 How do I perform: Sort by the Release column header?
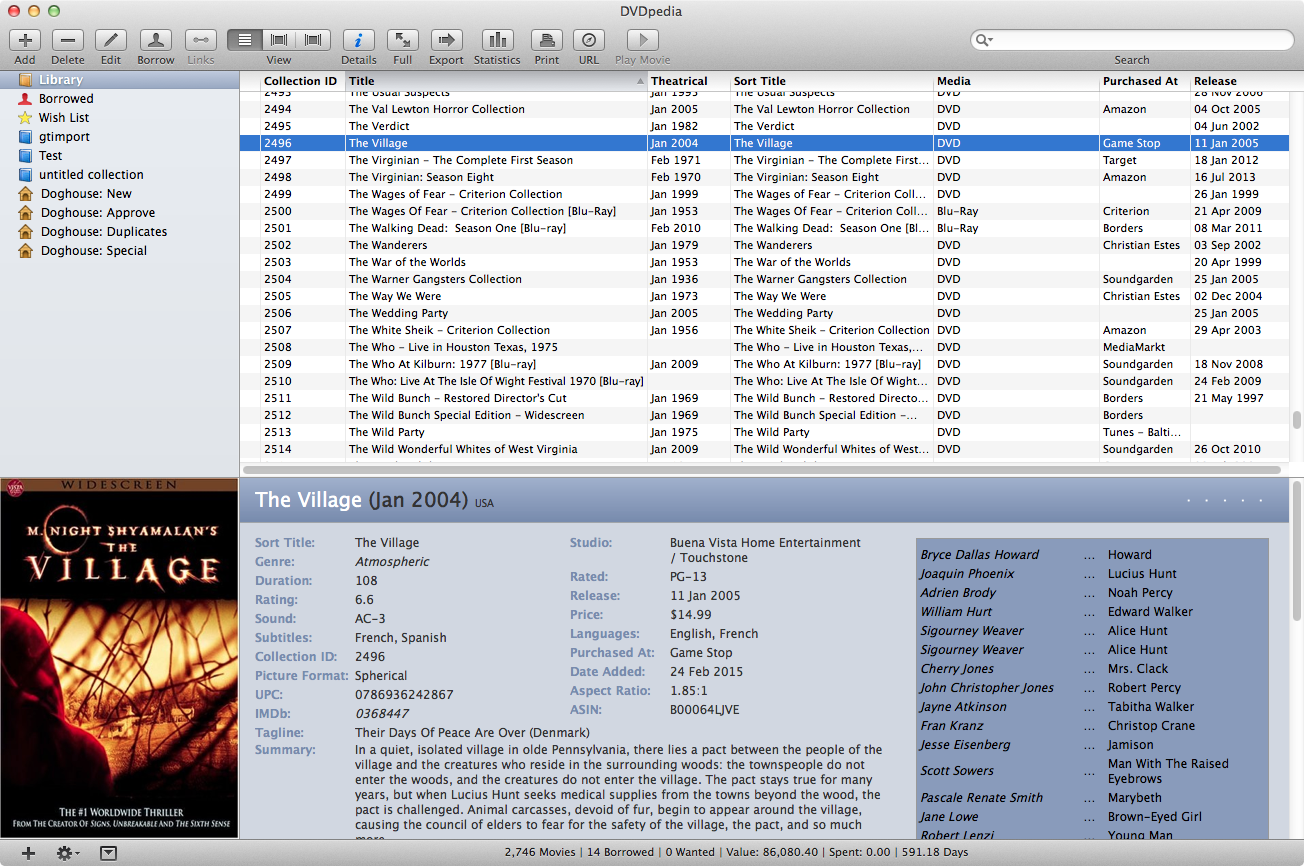1239,81
